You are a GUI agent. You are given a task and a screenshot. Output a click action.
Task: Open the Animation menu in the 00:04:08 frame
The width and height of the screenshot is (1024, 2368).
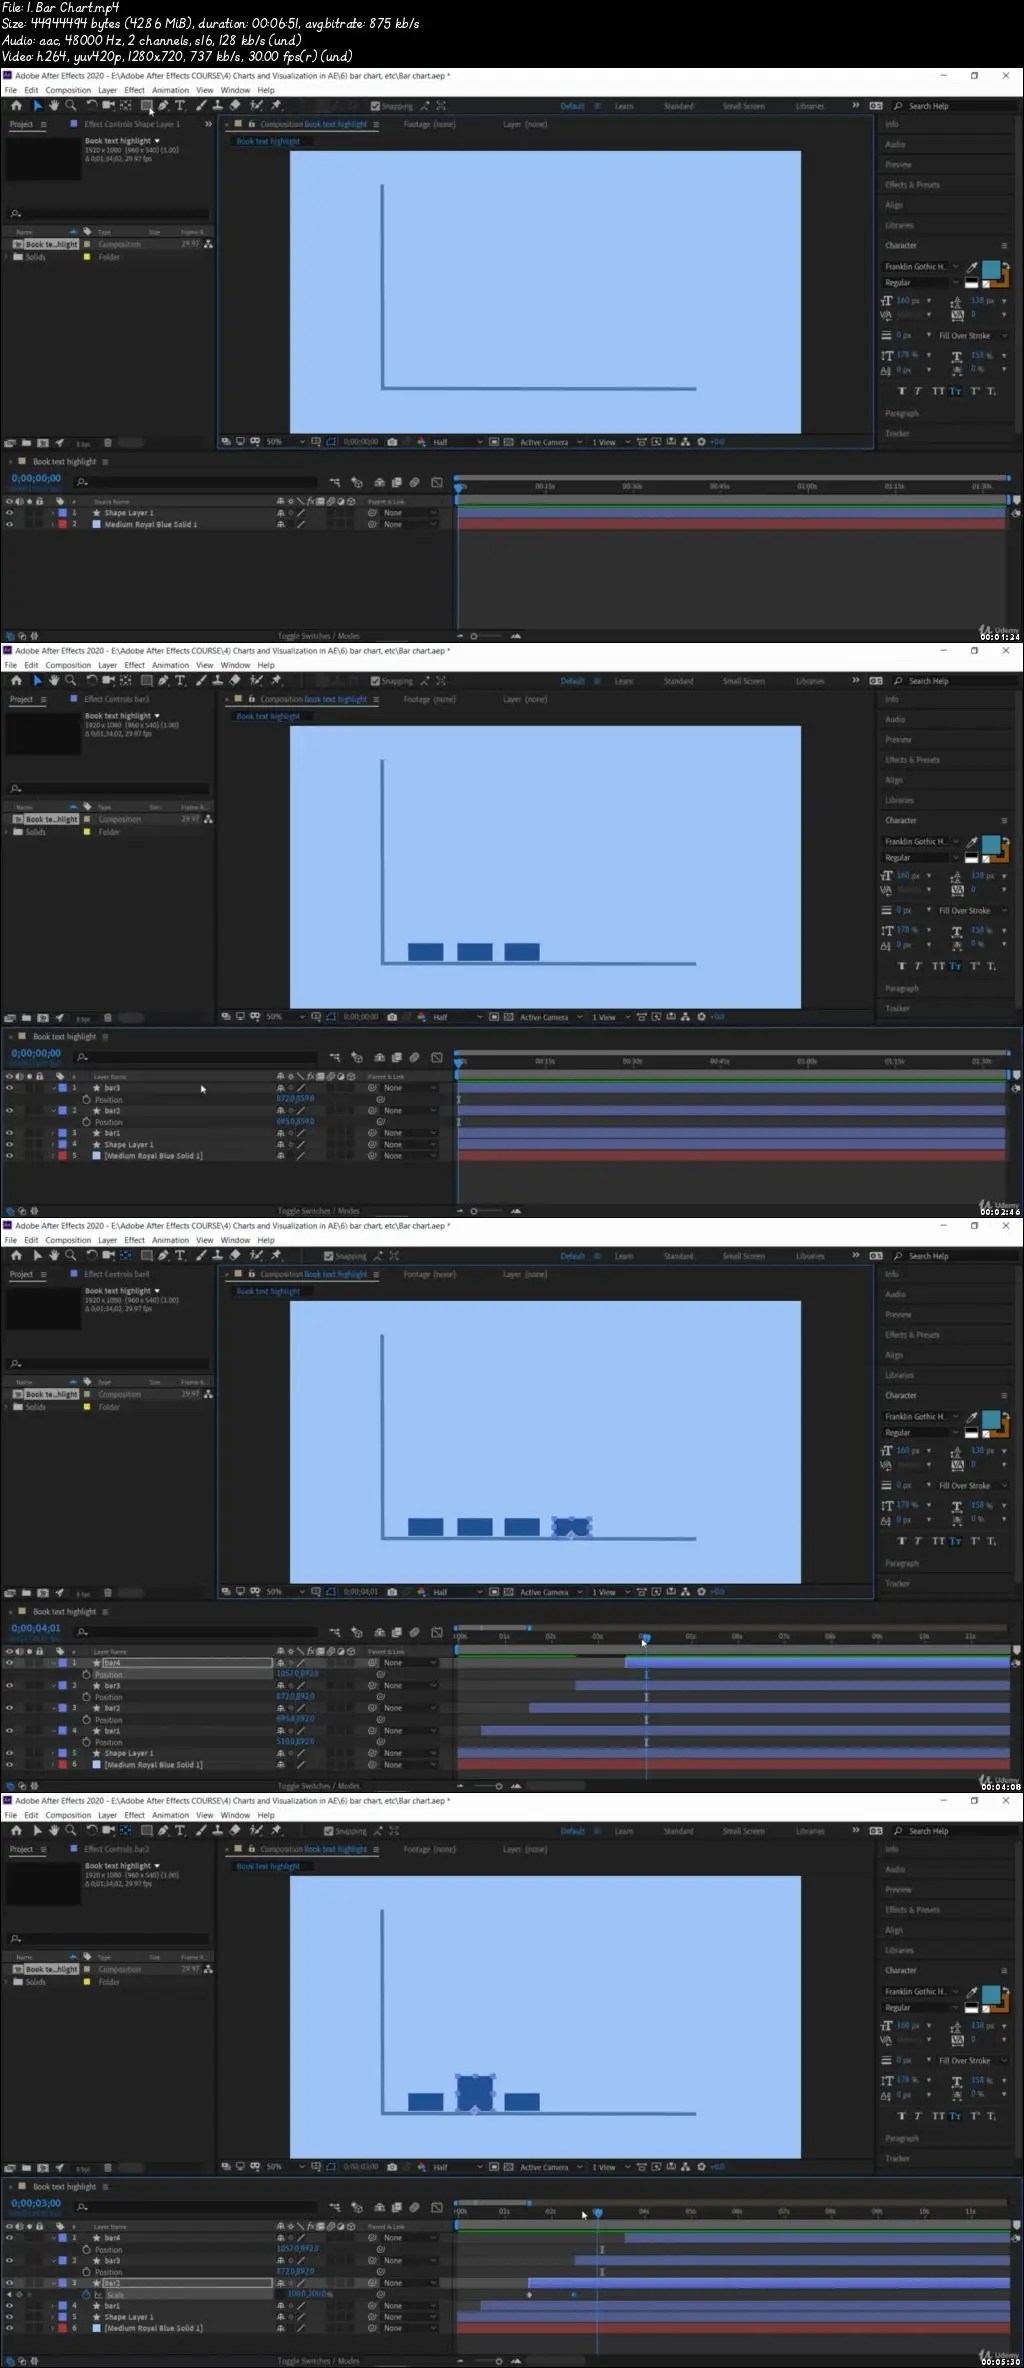[x=170, y=1240]
